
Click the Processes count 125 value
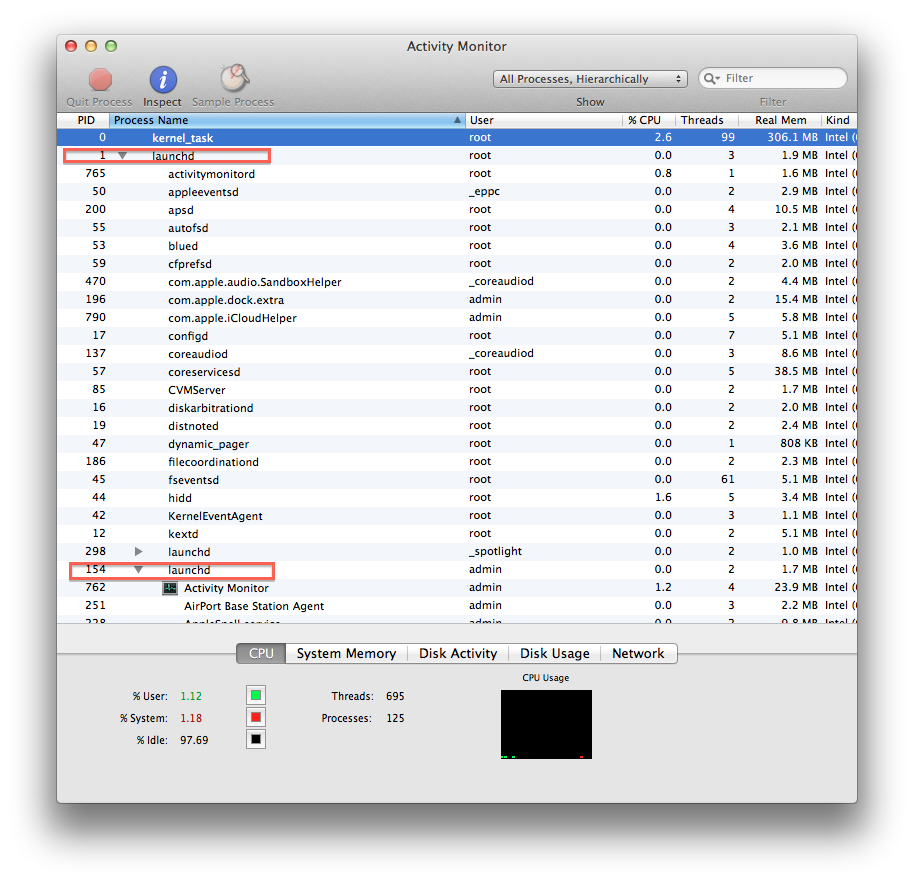[395, 718]
